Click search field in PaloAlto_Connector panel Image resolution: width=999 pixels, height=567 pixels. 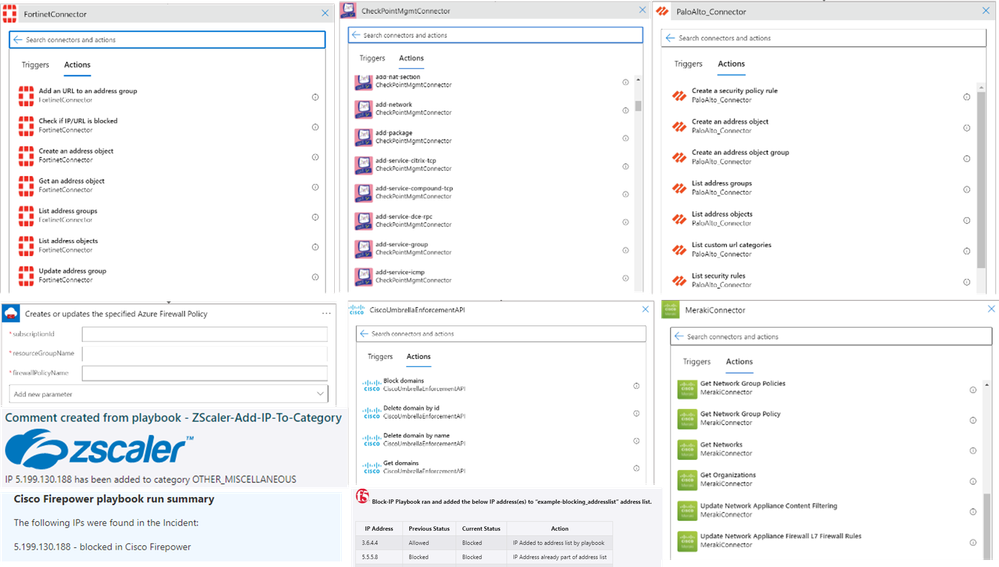(823, 38)
